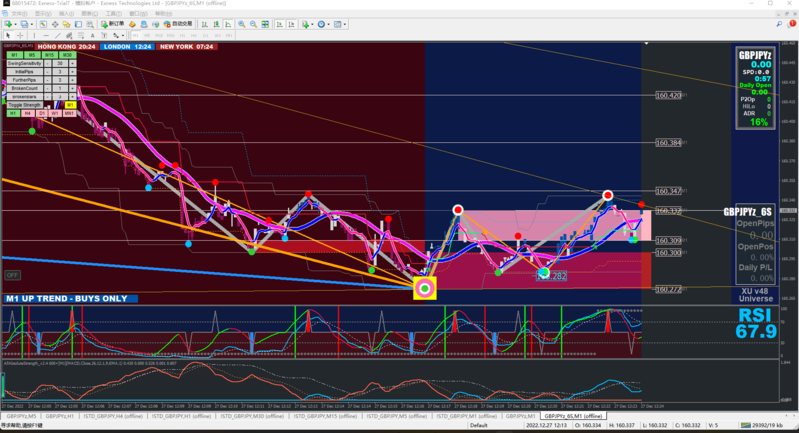Open the search icon at top right
The height and width of the screenshot is (433, 799).
(779, 24)
